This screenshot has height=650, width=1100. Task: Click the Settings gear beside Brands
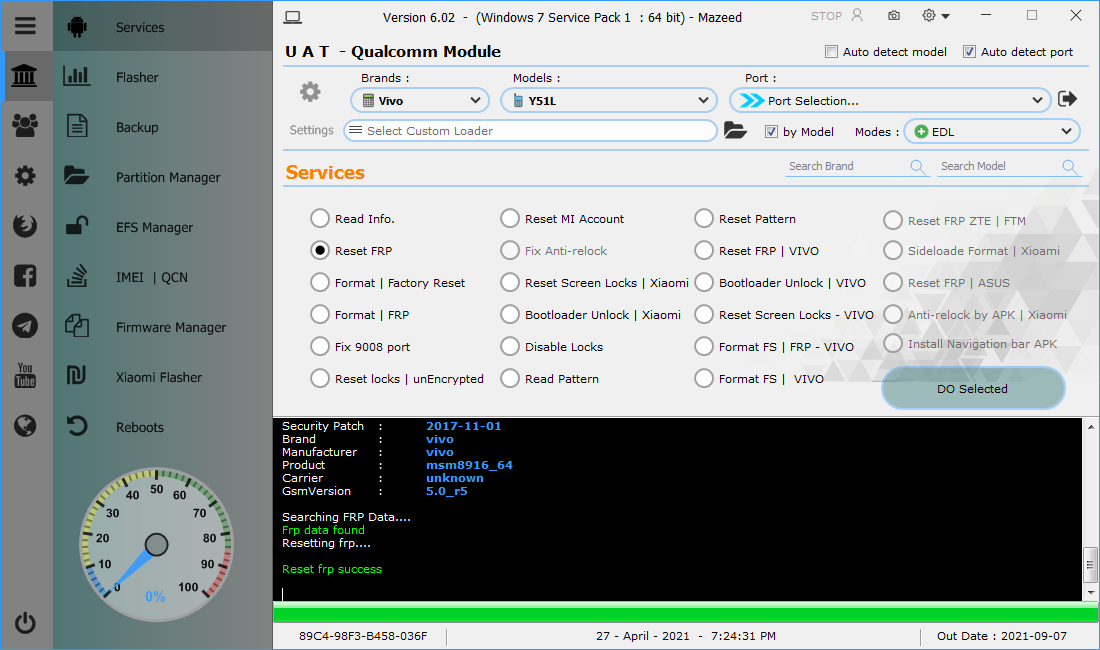(x=310, y=92)
